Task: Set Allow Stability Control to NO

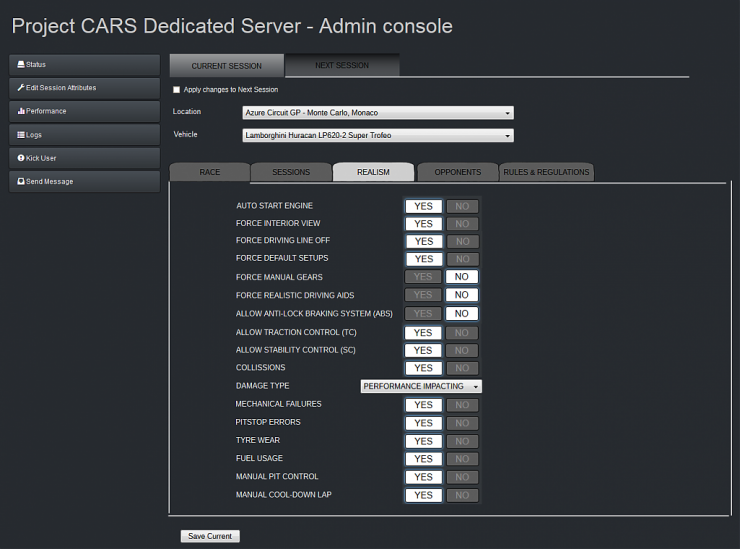Action: coord(462,350)
